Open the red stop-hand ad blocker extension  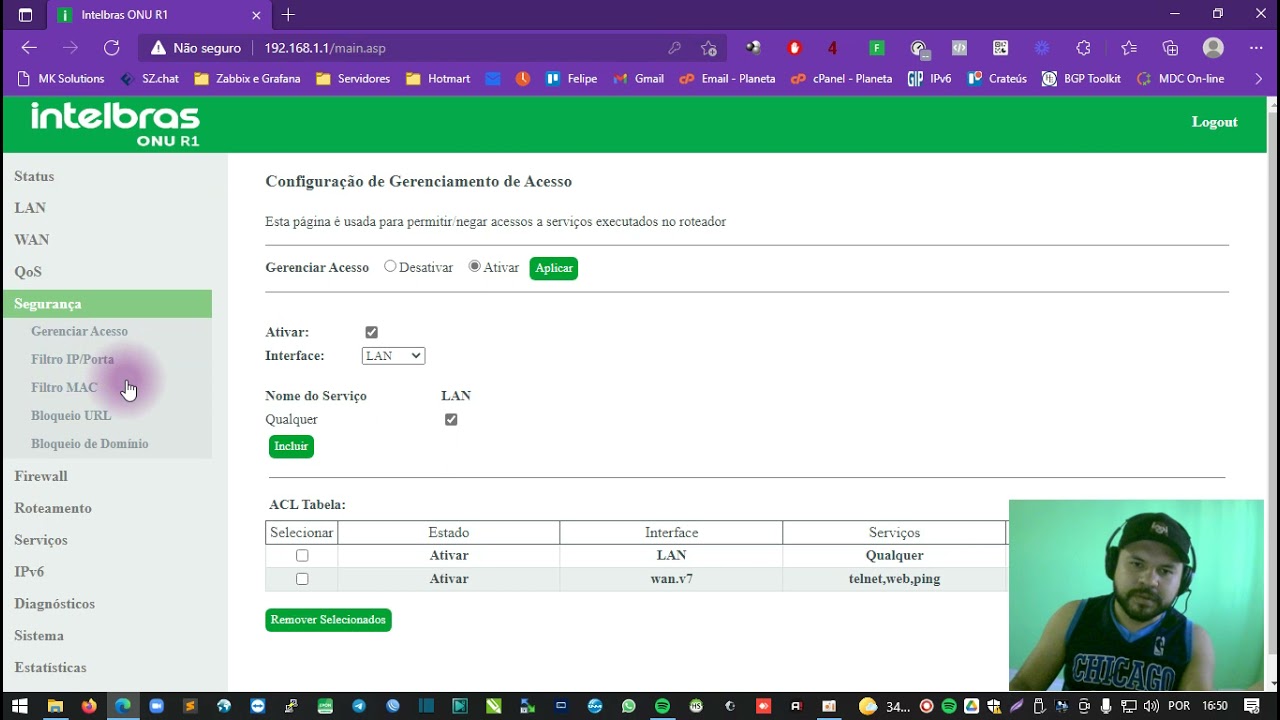795,48
